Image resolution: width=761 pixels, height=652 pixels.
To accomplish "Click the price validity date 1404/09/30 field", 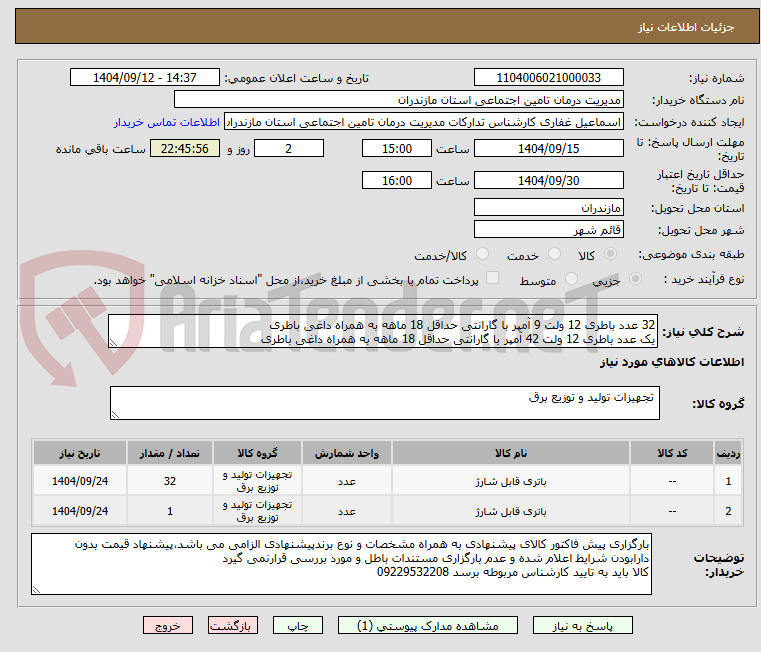I will pyautogui.click(x=548, y=180).
